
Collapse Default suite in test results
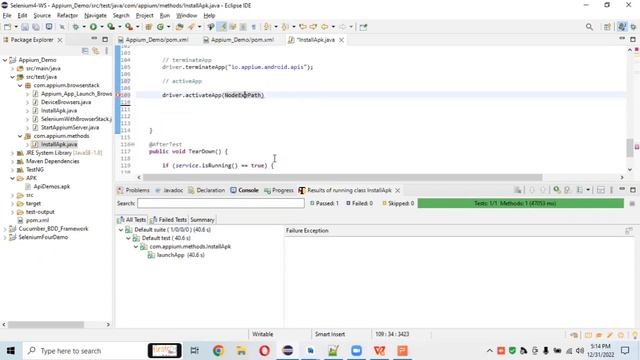click(121, 230)
